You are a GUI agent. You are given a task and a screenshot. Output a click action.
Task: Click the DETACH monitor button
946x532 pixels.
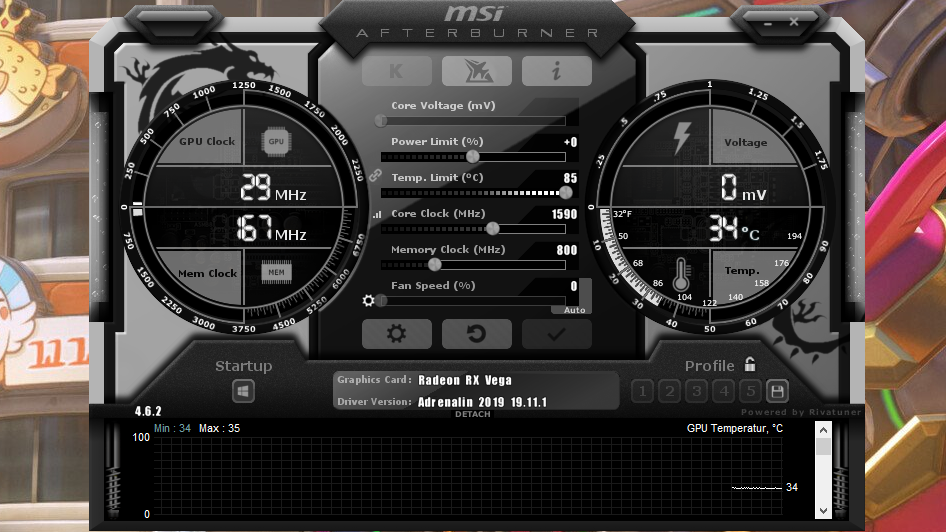[x=473, y=414]
